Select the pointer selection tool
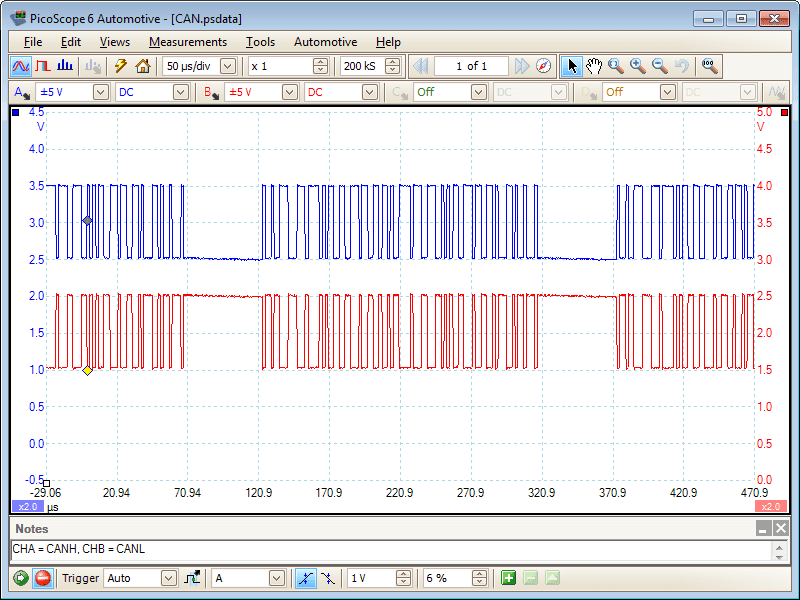The width and height of the screenshot is (800, 600). [572, 66]
